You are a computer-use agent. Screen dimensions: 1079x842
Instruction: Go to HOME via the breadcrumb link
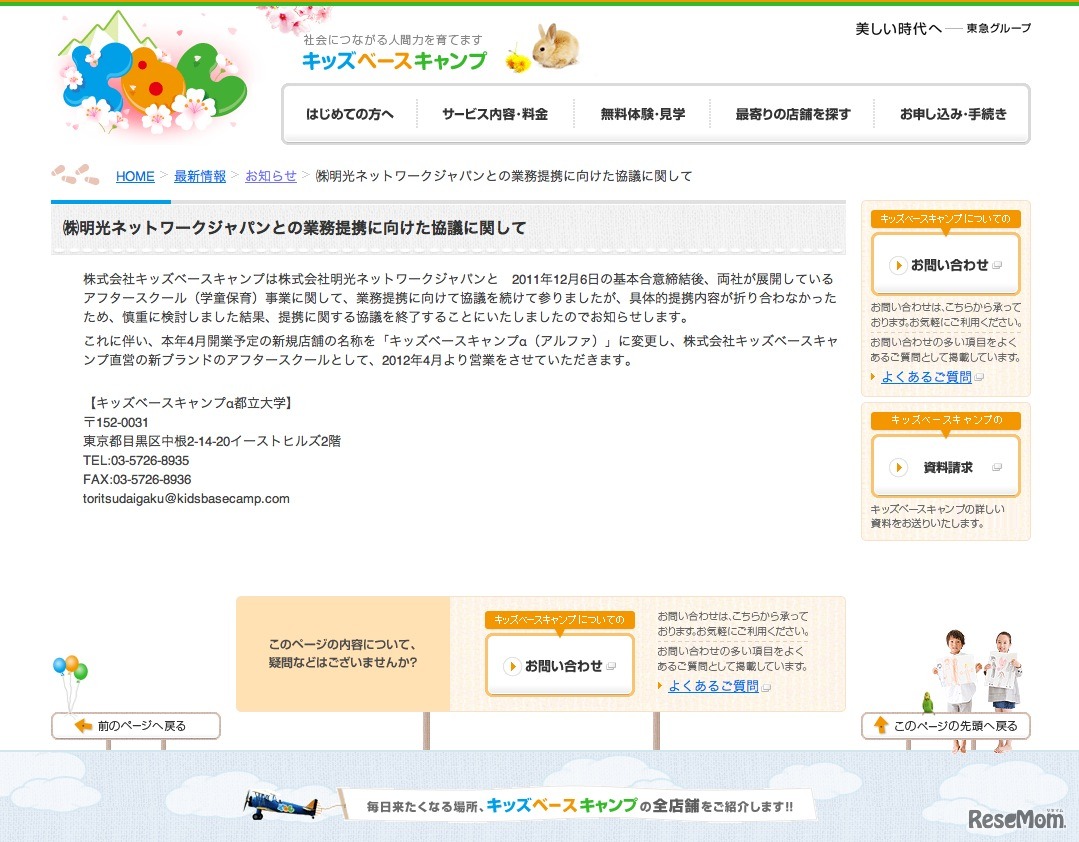pyautogui.click(x=135, y=176)
